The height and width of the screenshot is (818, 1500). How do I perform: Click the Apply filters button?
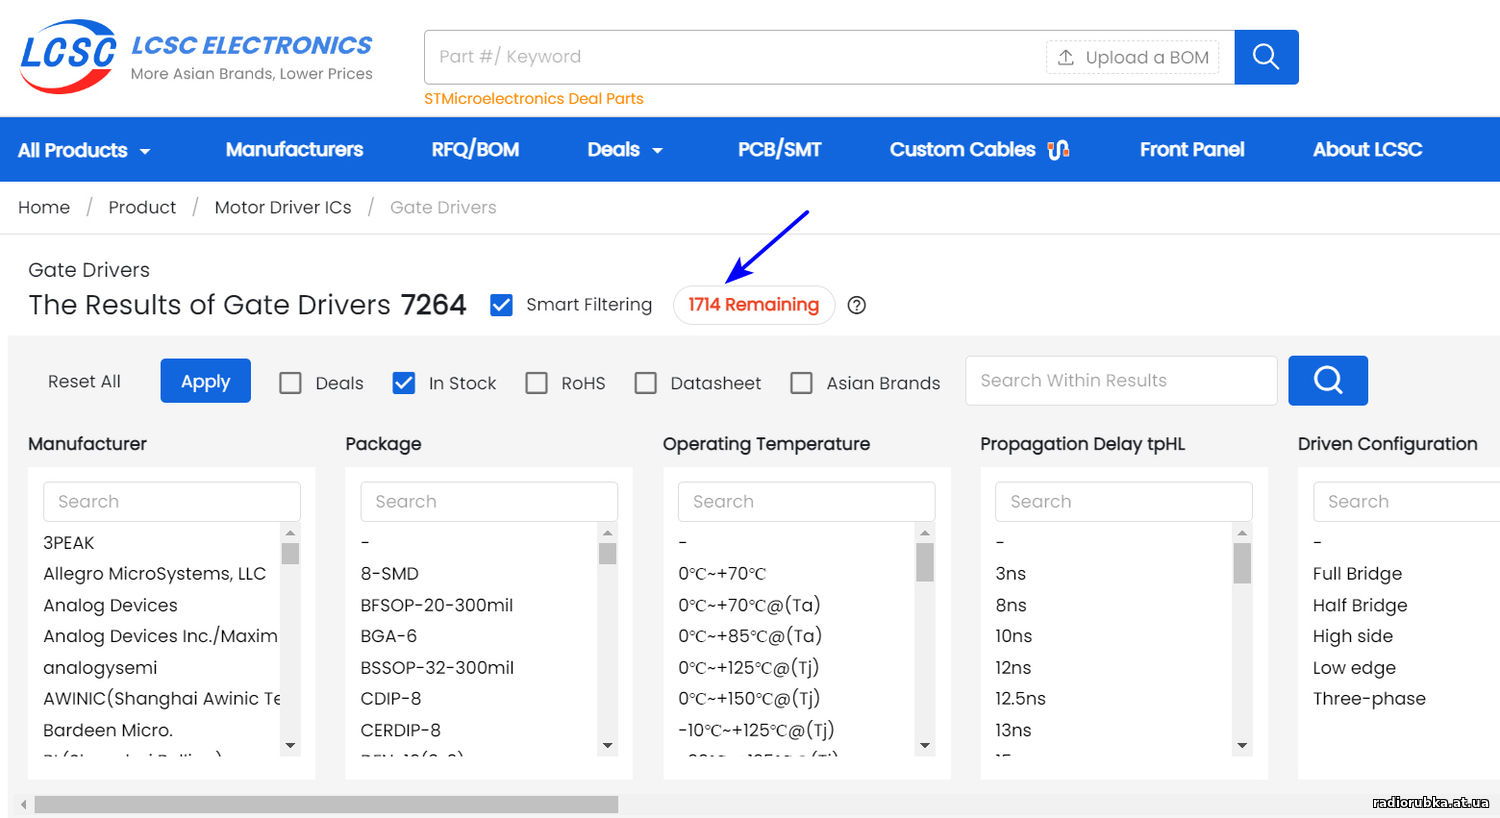[x=206, y=381]
